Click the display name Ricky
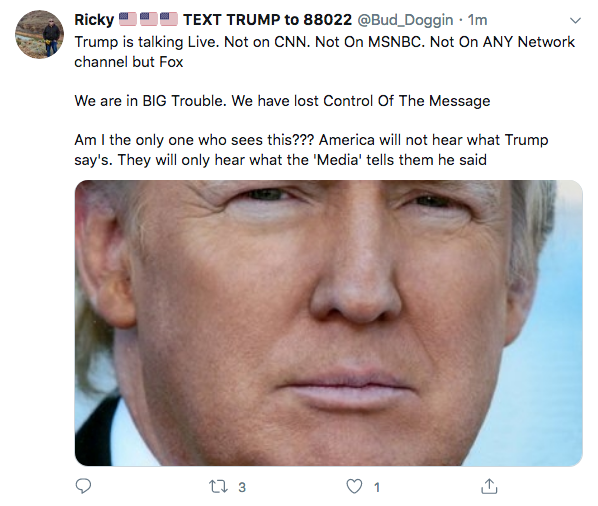This screenshot has width=598, height=506. click(x=94, y=20)
